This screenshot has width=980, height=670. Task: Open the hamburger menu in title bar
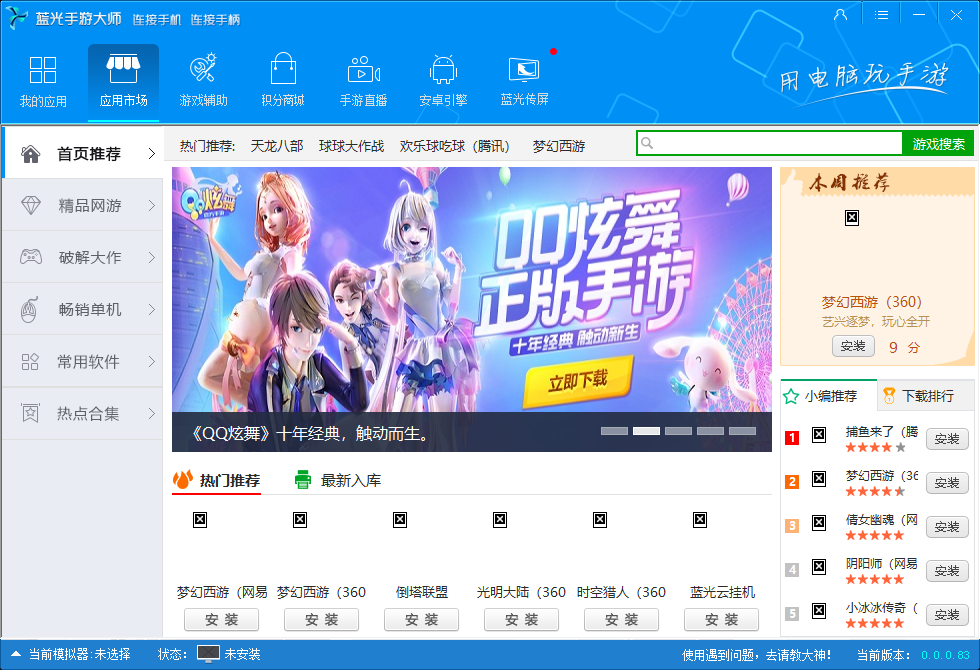(x=881, y=14)
